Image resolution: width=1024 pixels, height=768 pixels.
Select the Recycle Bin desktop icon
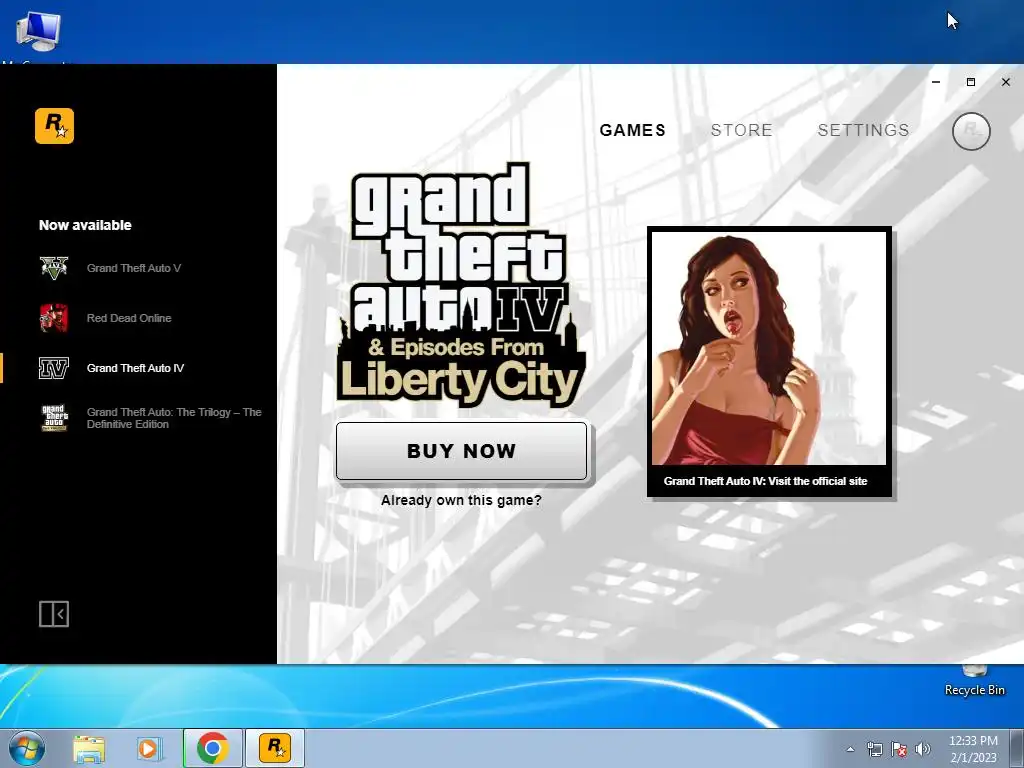pos(975,682)
